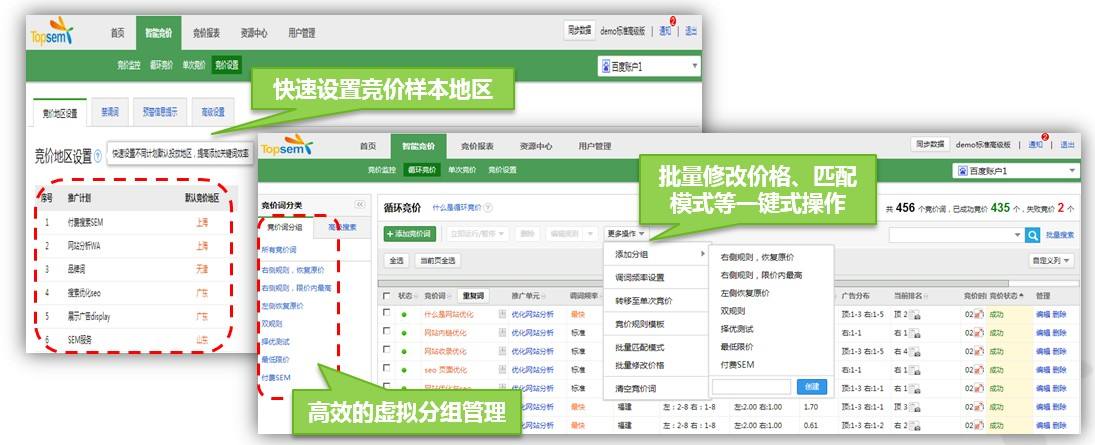1095x445 pixels.
Task: Click account icon in front 百度账户1 selector
Action: pyautogui.click(x=962, y=170)
